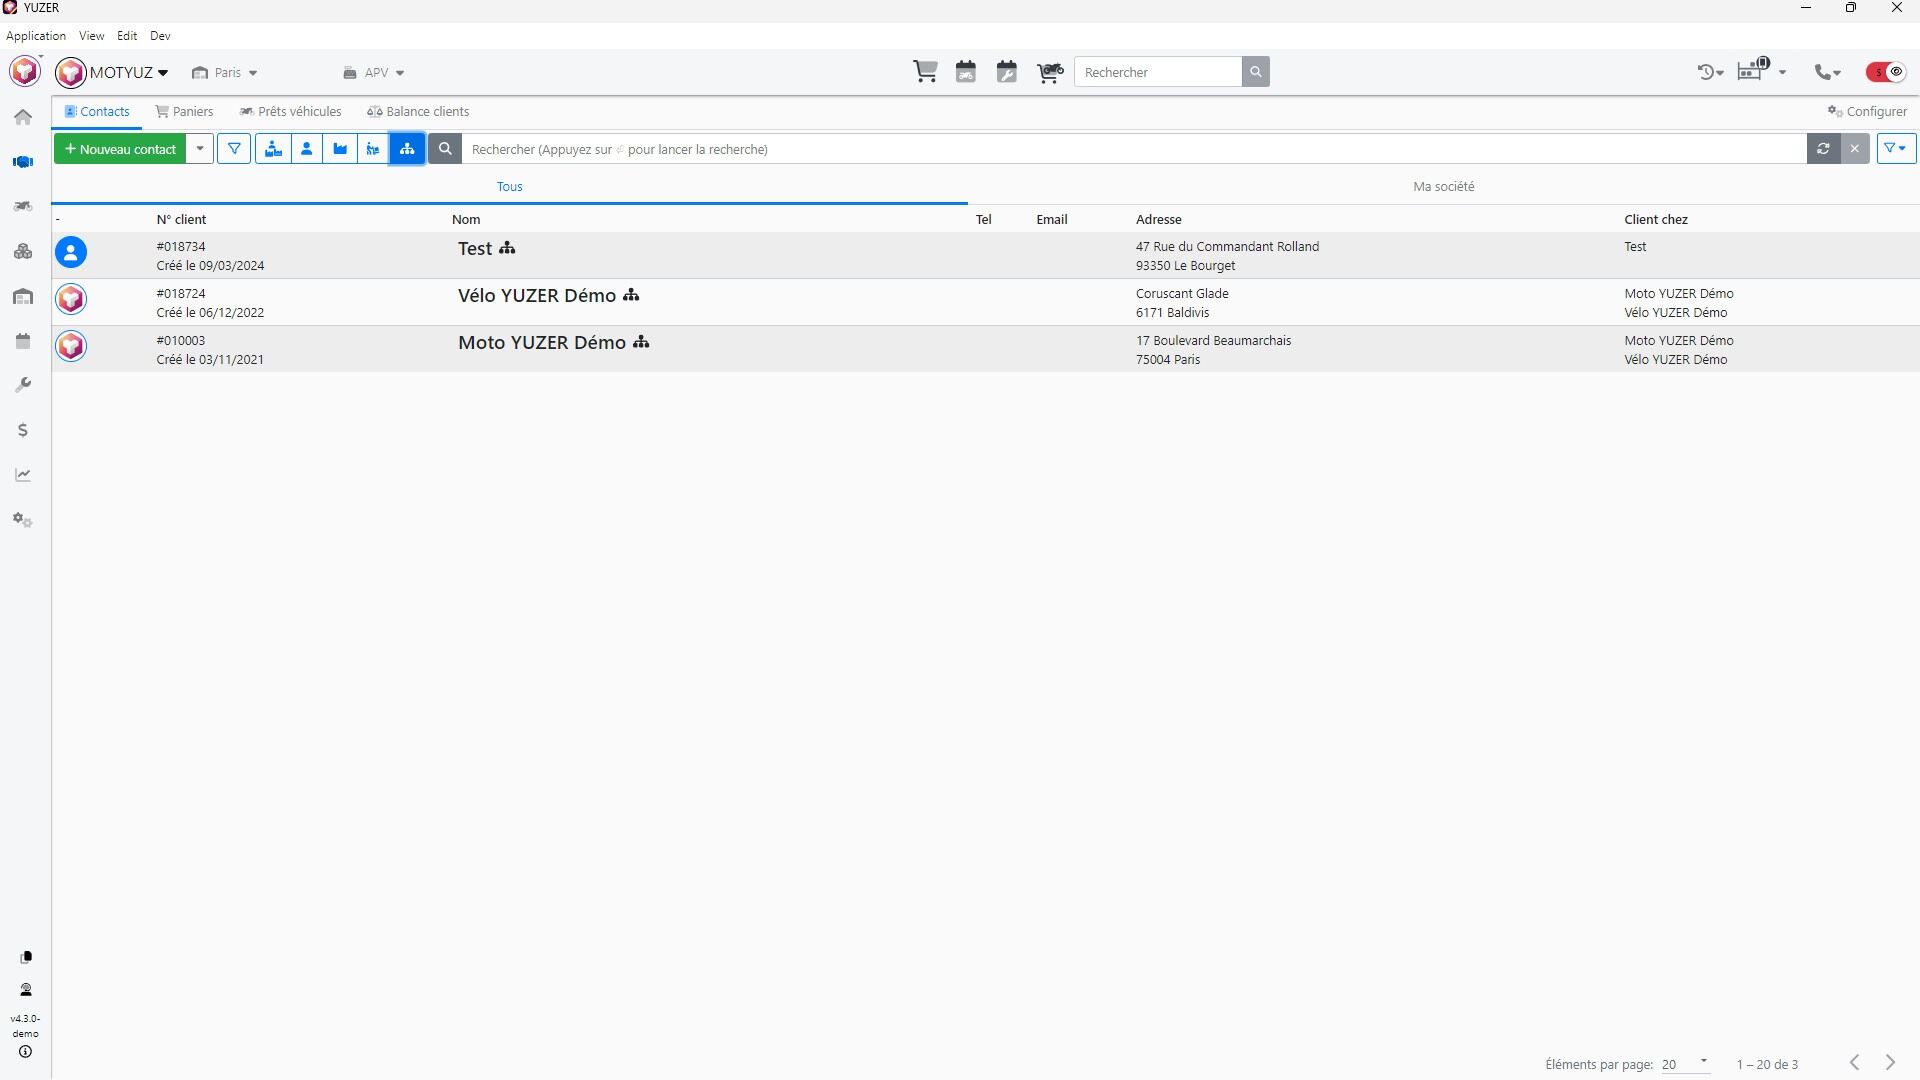
Task: Toggle the individual person contact filter
Action: (307, 149)
